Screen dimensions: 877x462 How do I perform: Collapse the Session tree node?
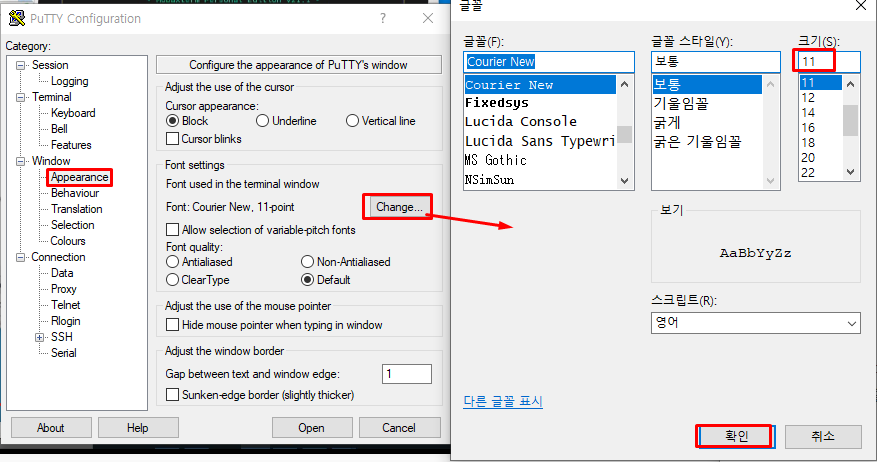point(21,65)
